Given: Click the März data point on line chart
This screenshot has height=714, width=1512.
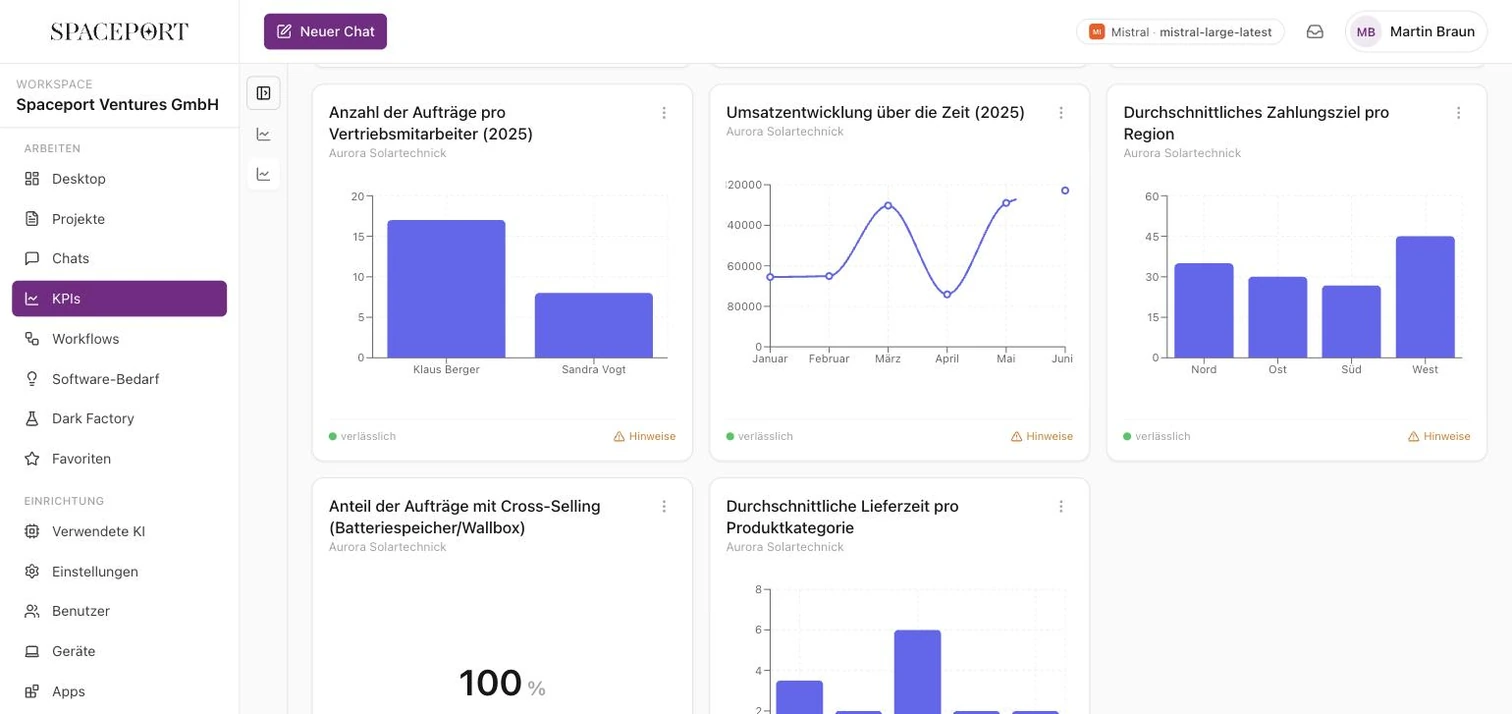Looking at the screenshot, I should tap(888, 205).
